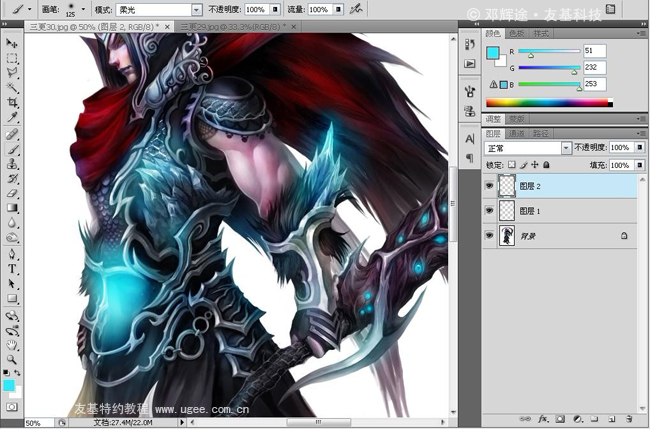The image size is (650, 429).
Task: Select the Blur tool
Action: tap(12, 223)
